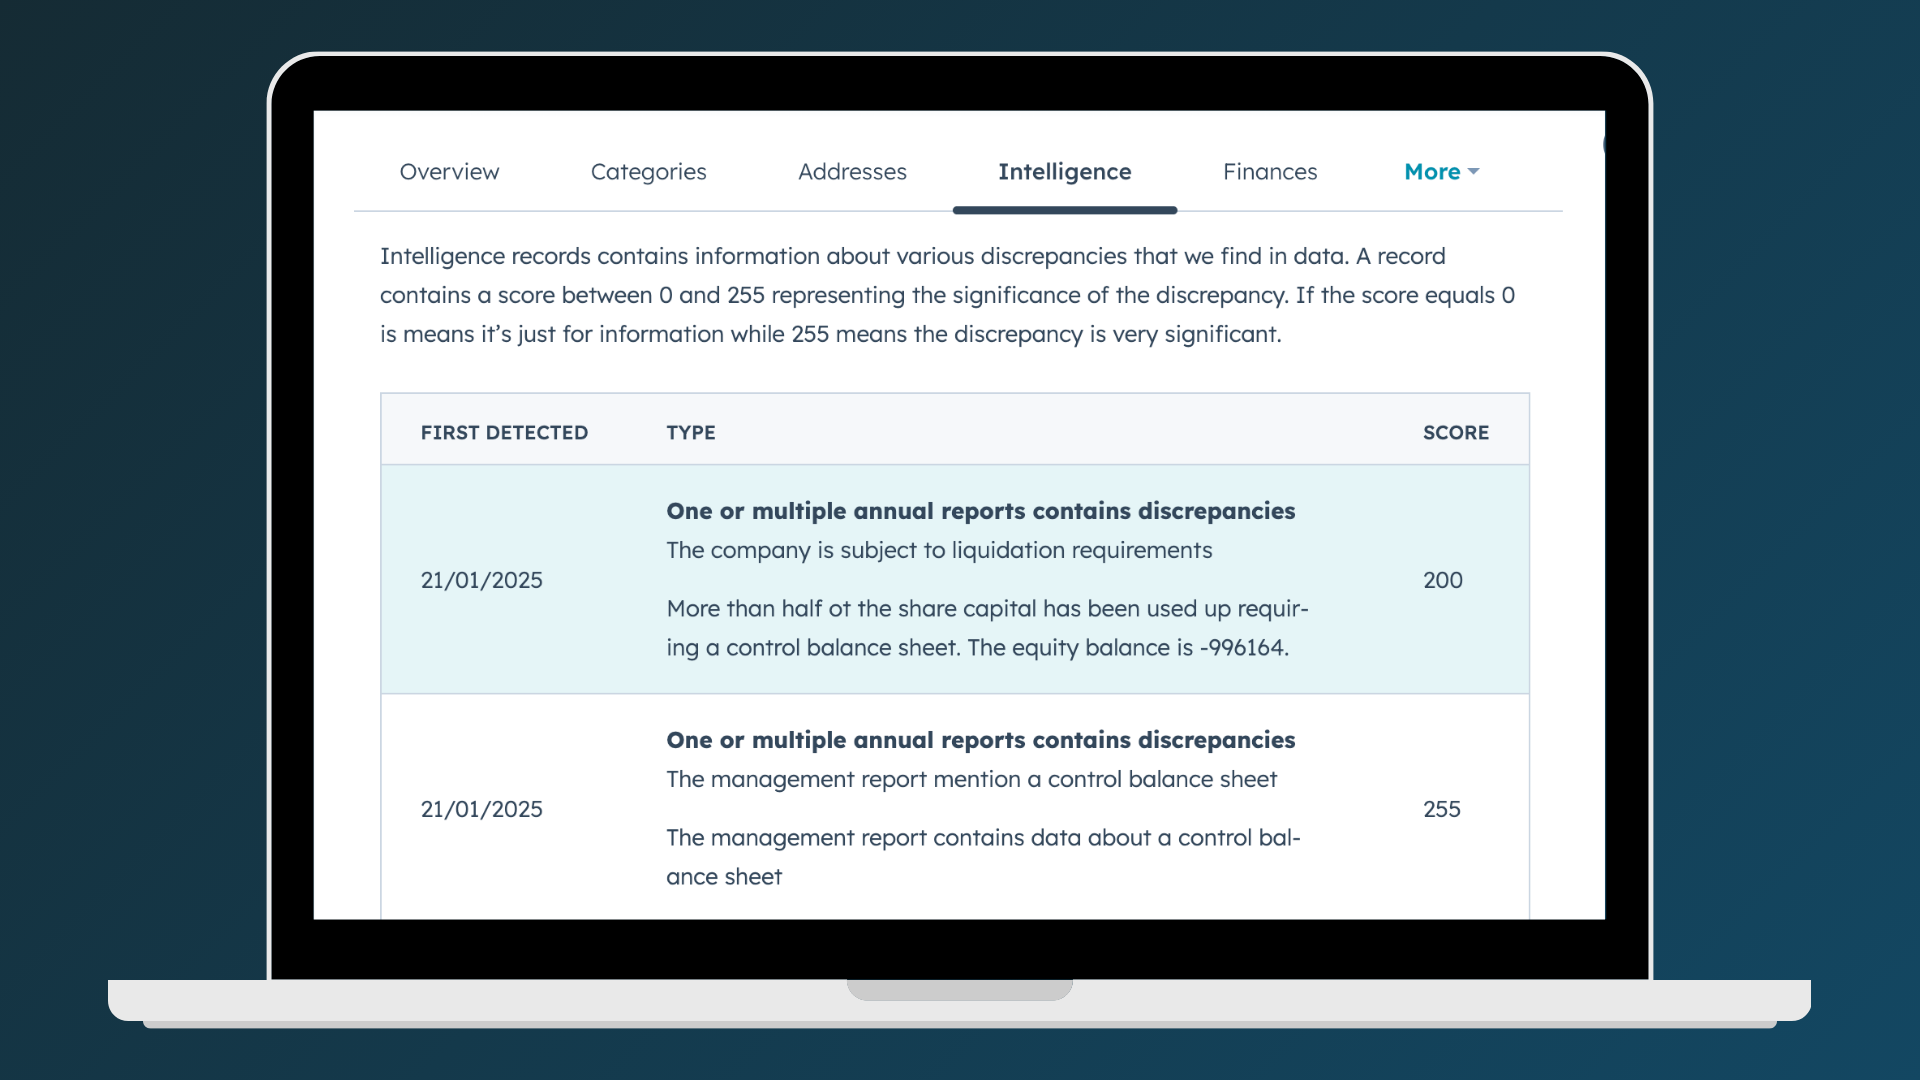Select the score value 255

point(1441,809)
